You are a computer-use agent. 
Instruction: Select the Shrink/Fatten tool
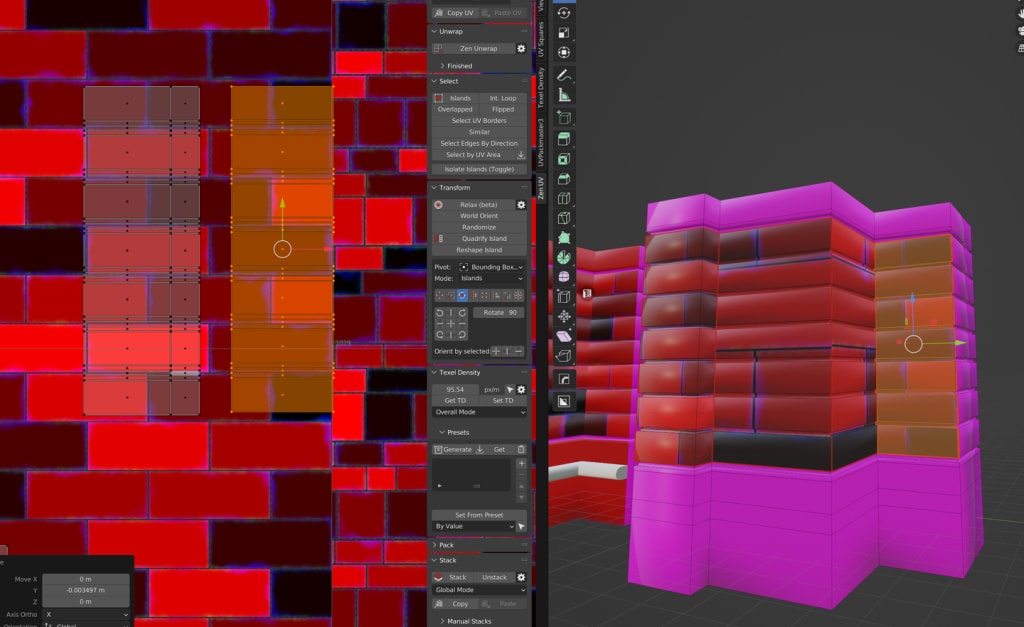point(564,317)
